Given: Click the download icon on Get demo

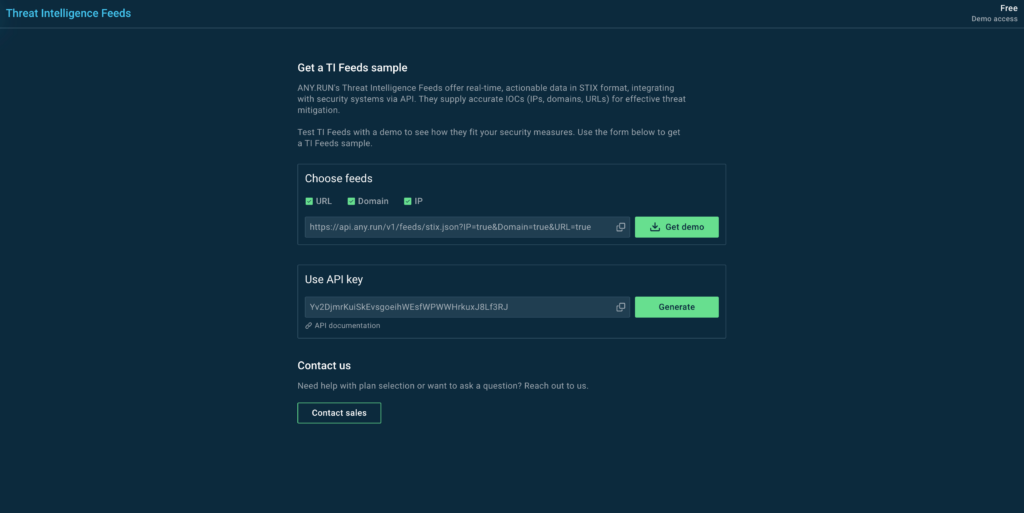Looking at the screenshot, I should coord(655,227).
